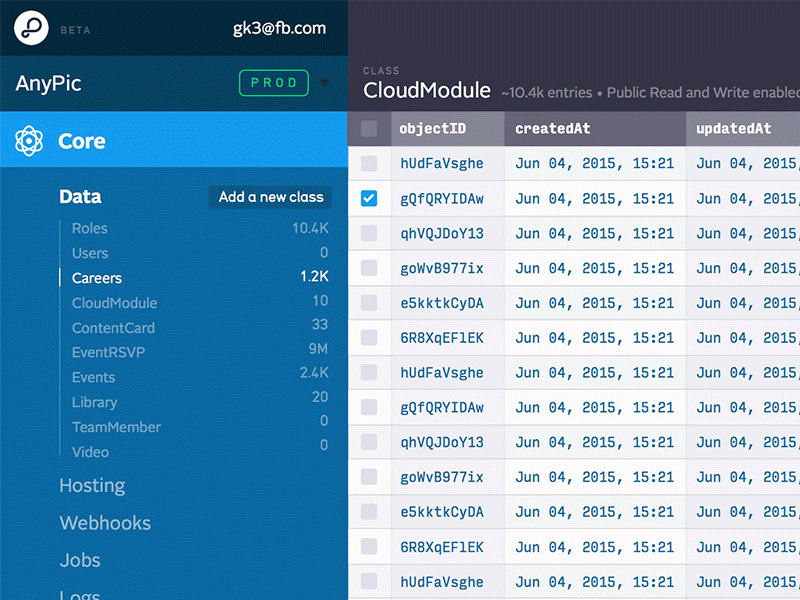Tick checkbox of the first qhVQJDoY13 row
The image size is (800, 600).
(369, 233)
